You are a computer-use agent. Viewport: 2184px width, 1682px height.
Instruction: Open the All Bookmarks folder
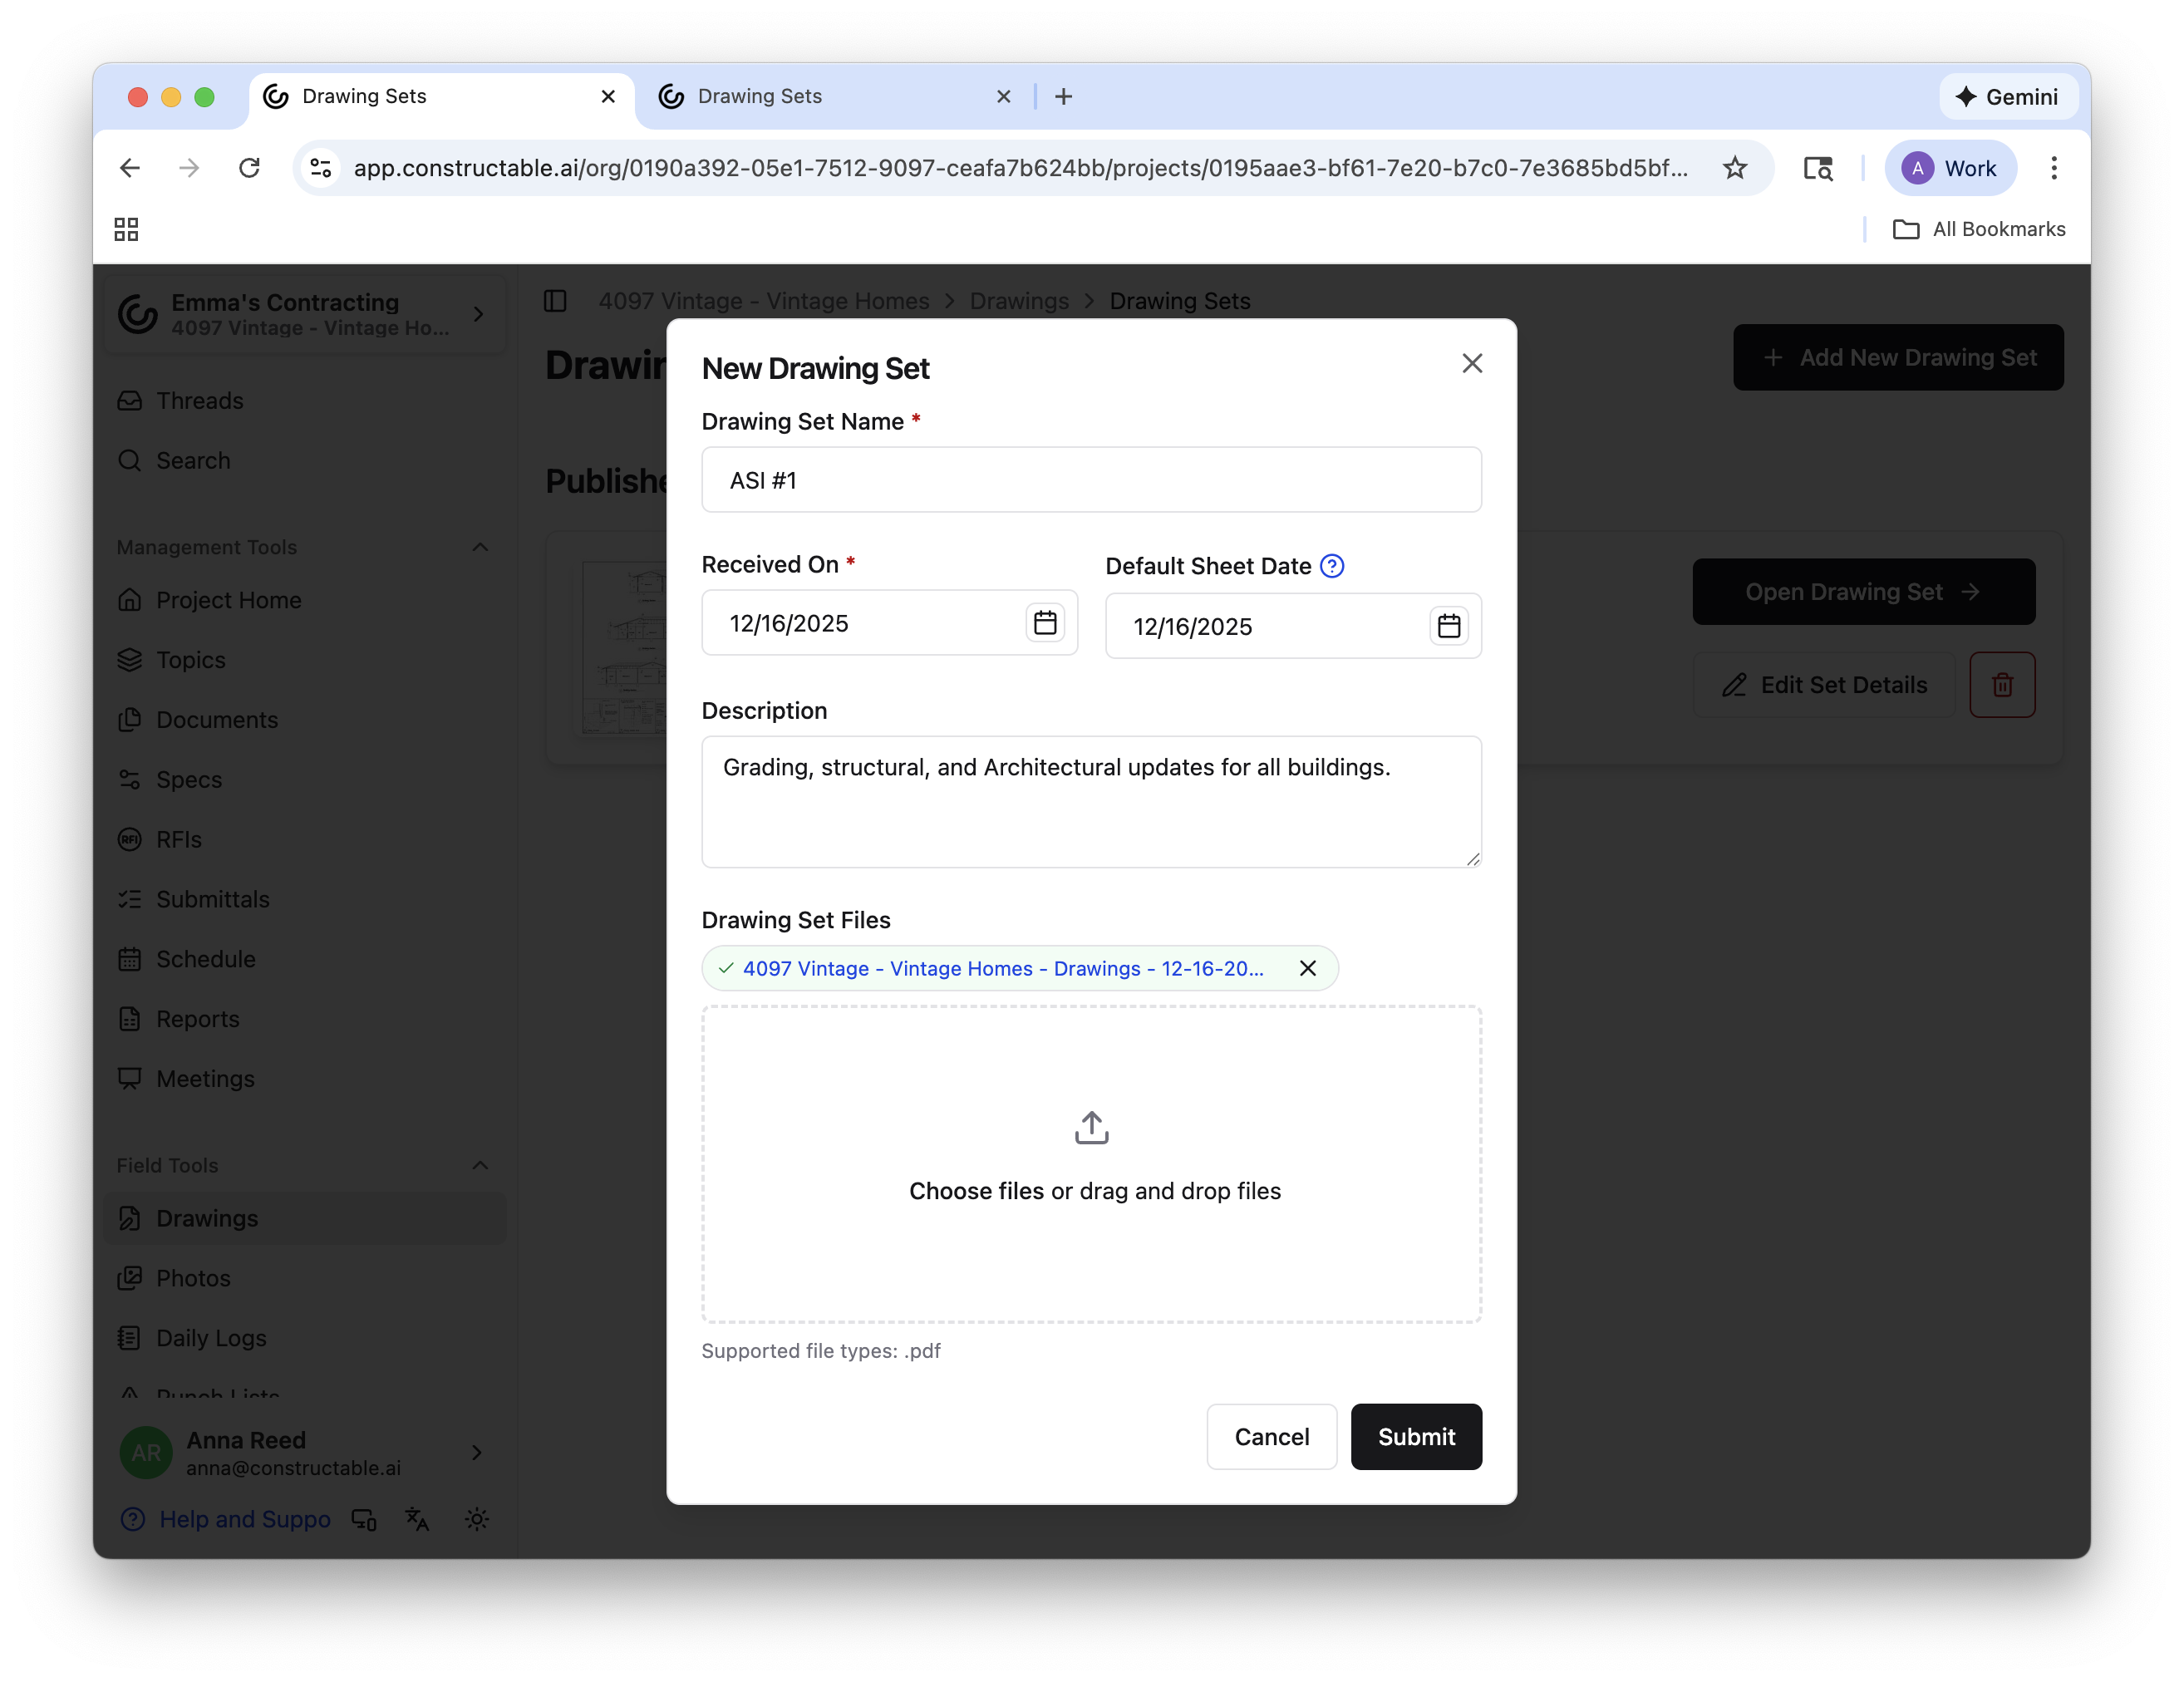[x=1979, y=229]
